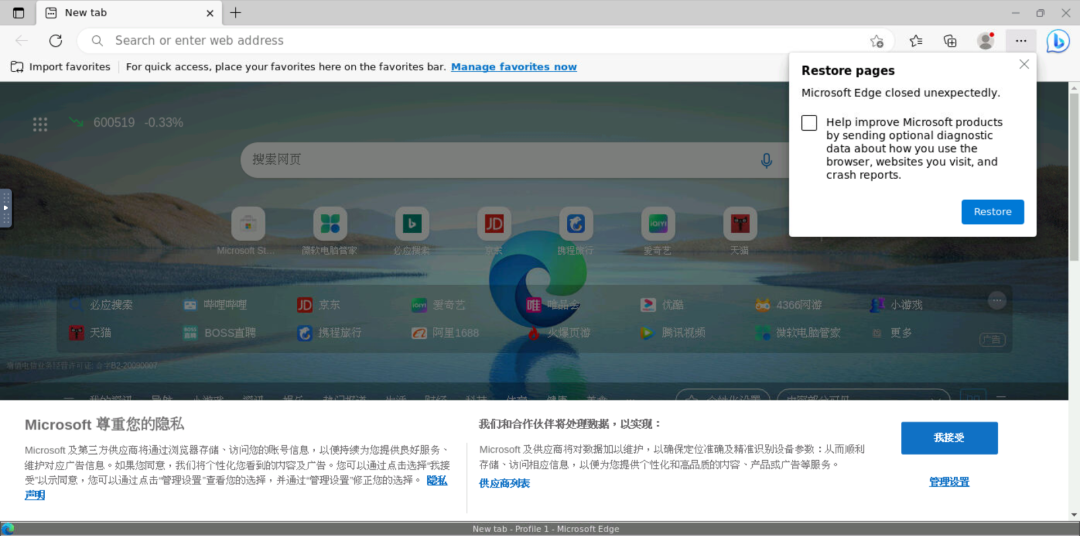Restore down the browser window
Viewport: 1080px width, 536px height.
click(1040, 12)
